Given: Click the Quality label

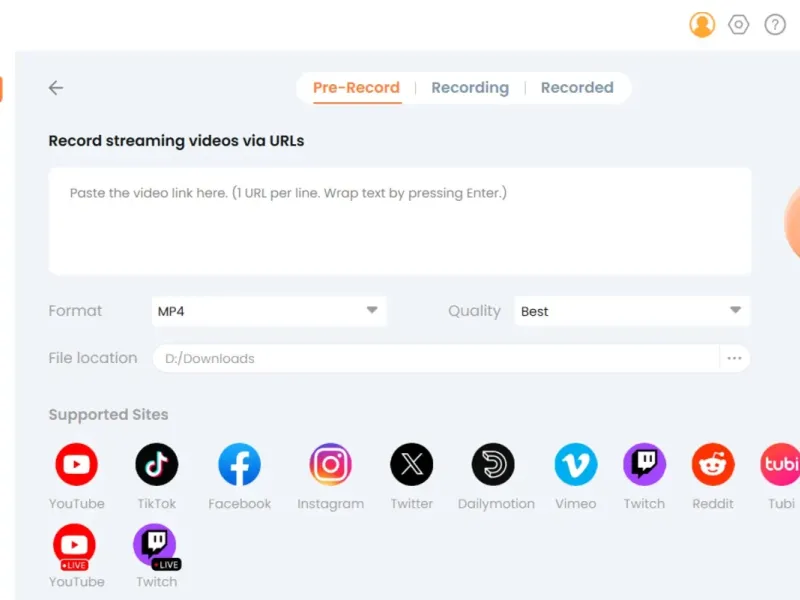Looking at the screenshot, I should click(474, 311).
